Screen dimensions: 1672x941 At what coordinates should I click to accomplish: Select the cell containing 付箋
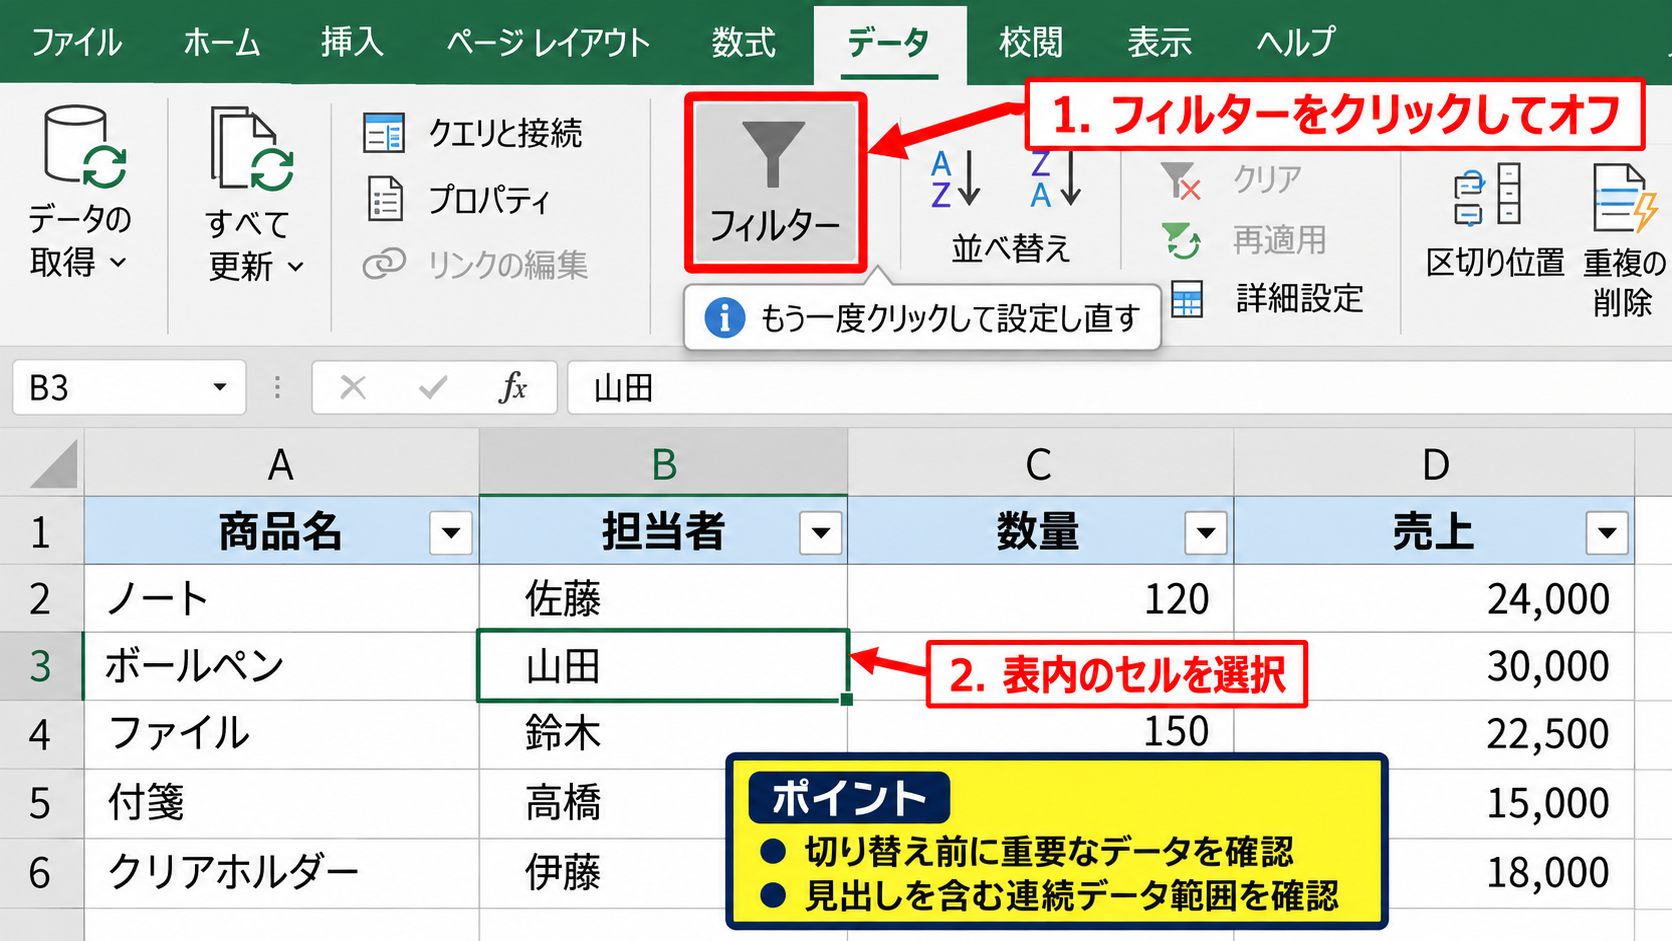(281, 803)
